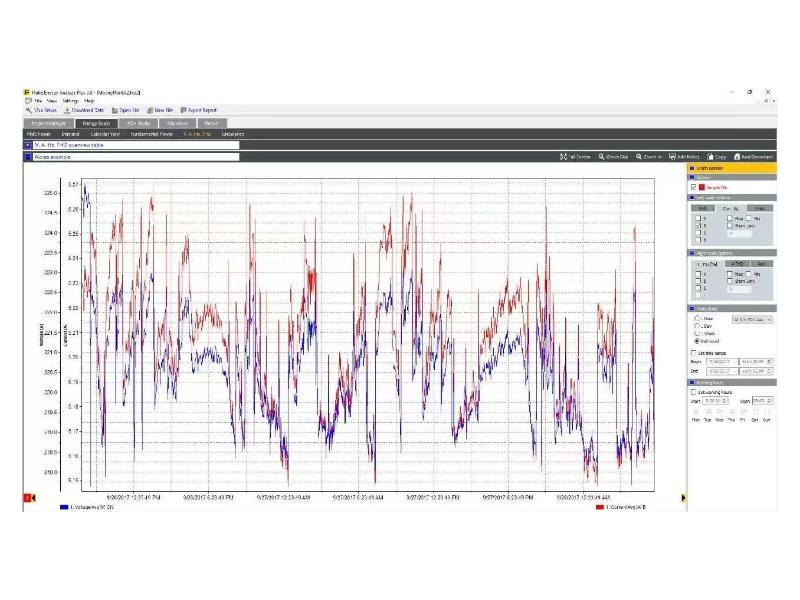Select the 1 Day time range radio button
The image size is (800, 600).
(696, 326)
